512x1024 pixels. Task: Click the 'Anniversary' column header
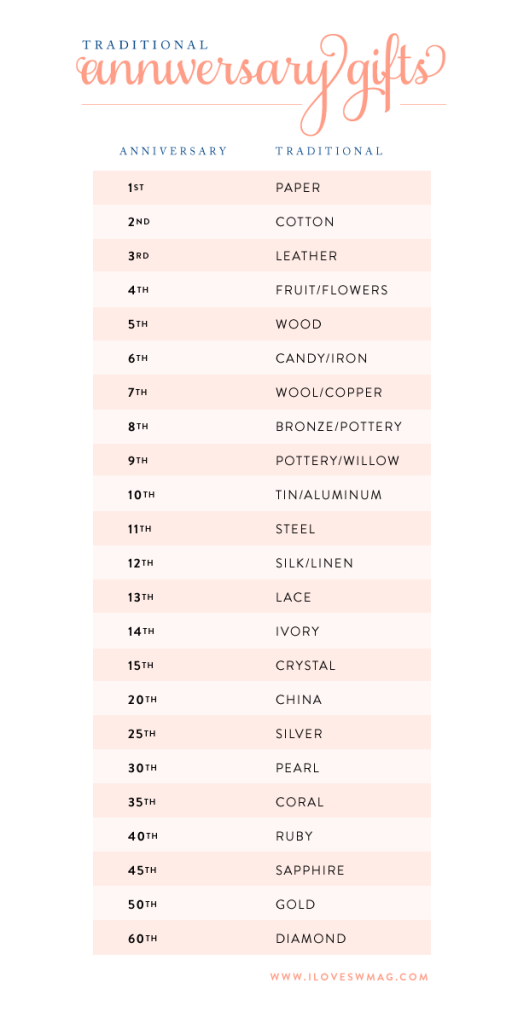click(x=173, y=152)
